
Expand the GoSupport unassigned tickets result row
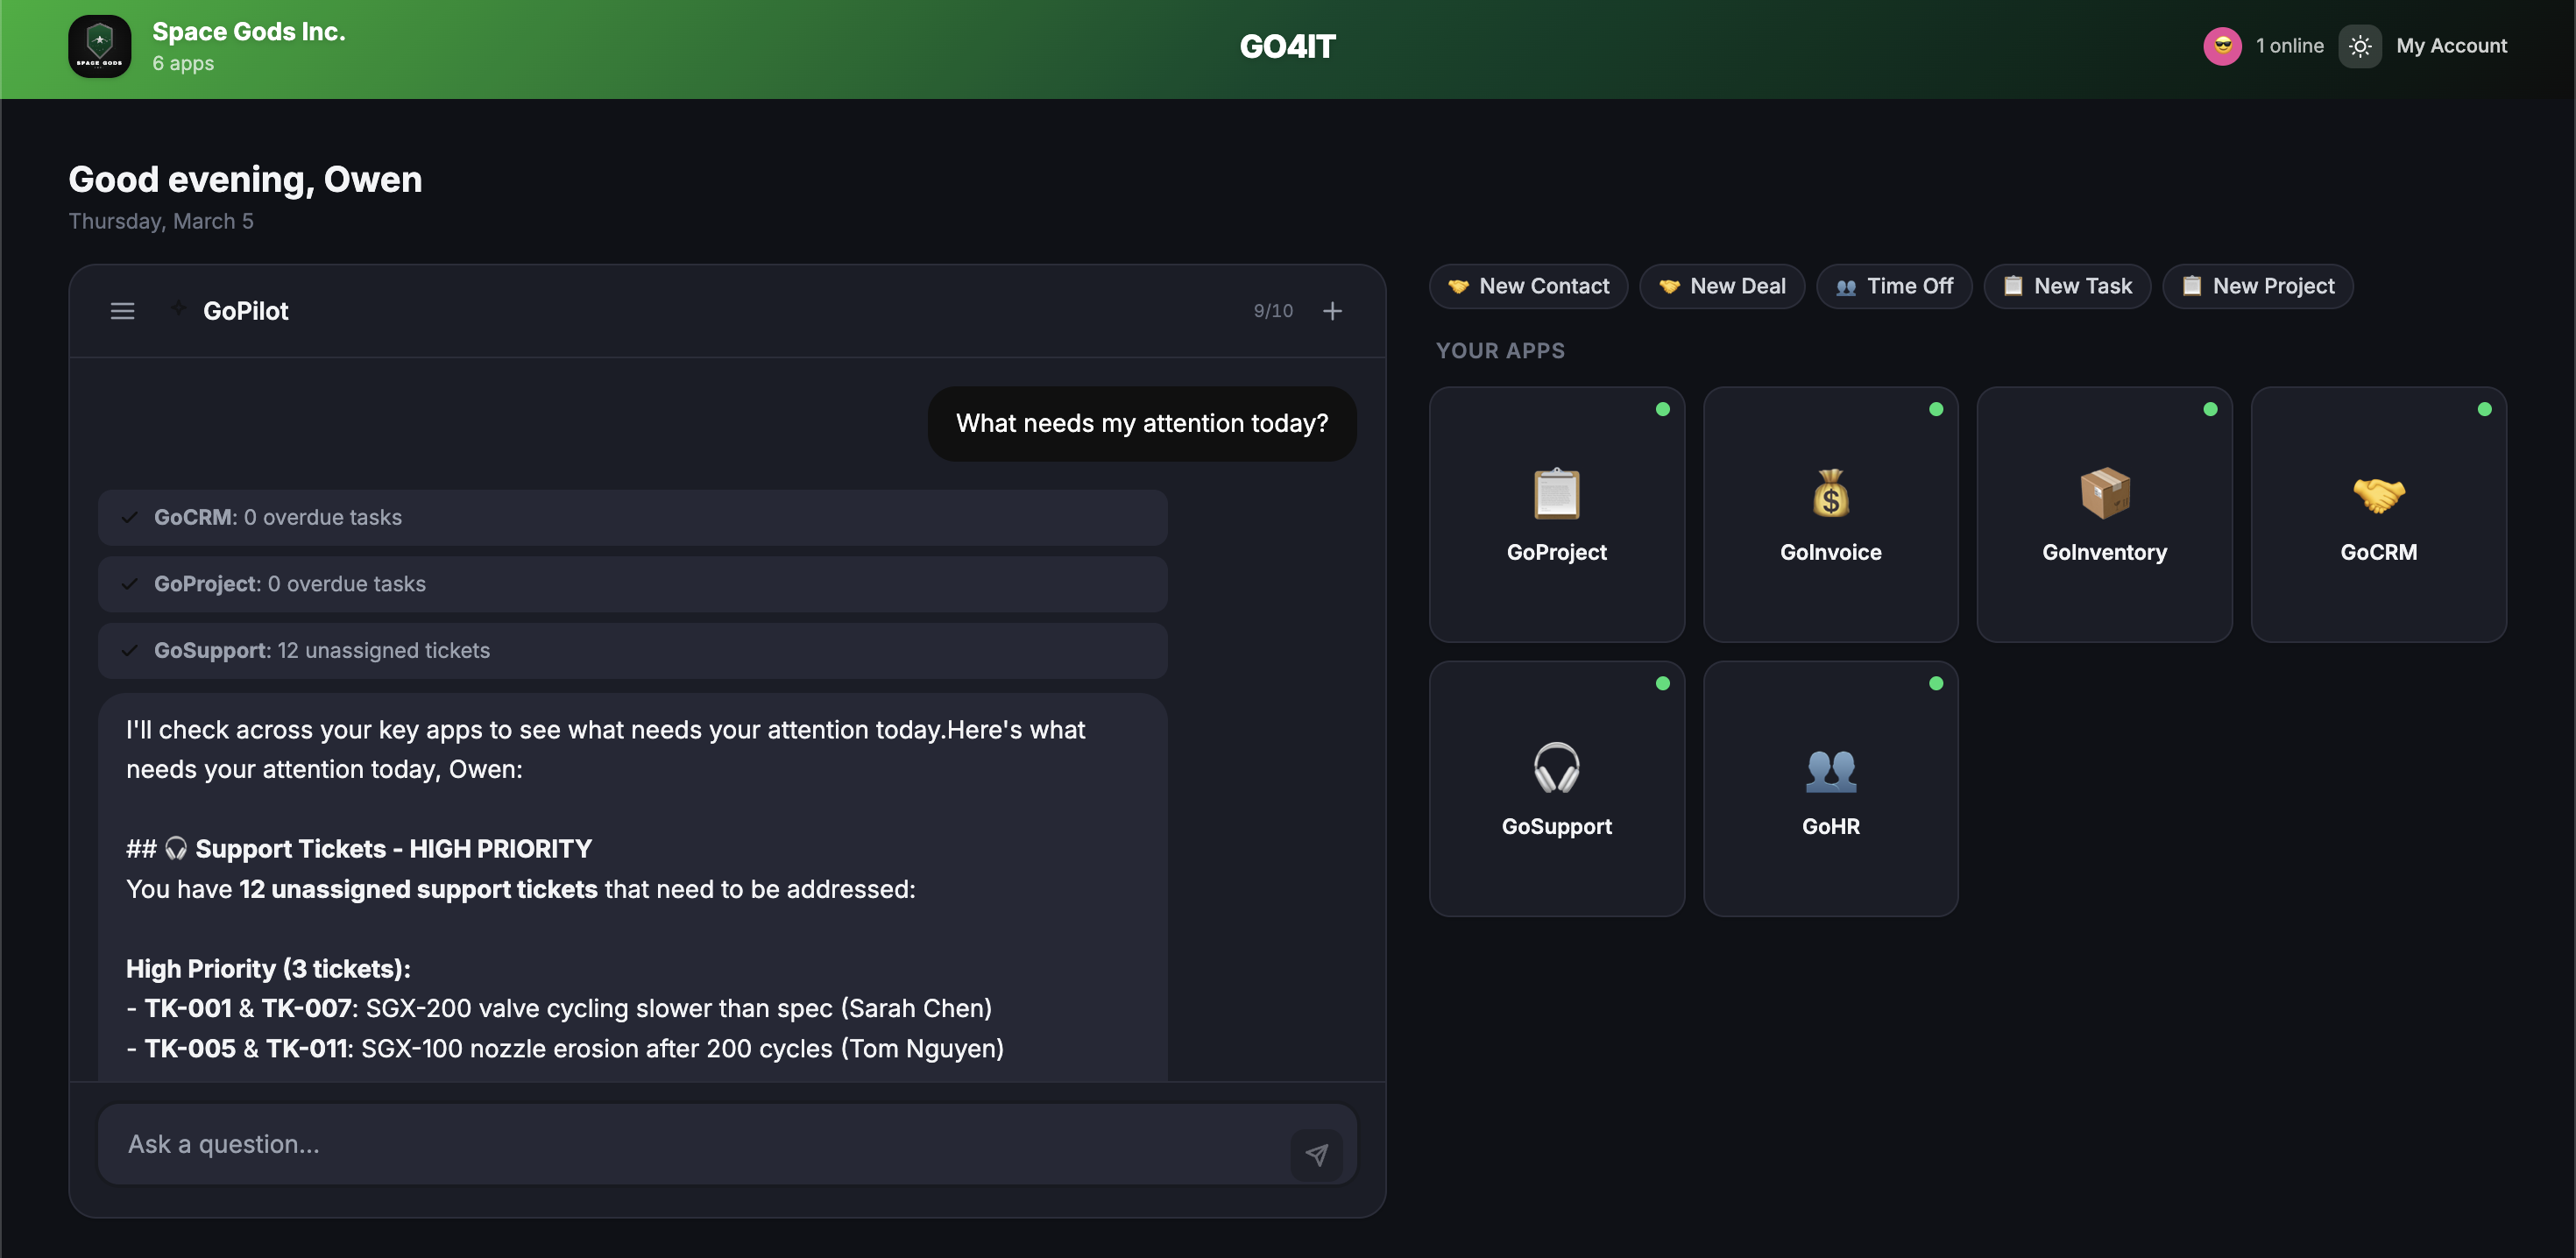click(632, 650)
